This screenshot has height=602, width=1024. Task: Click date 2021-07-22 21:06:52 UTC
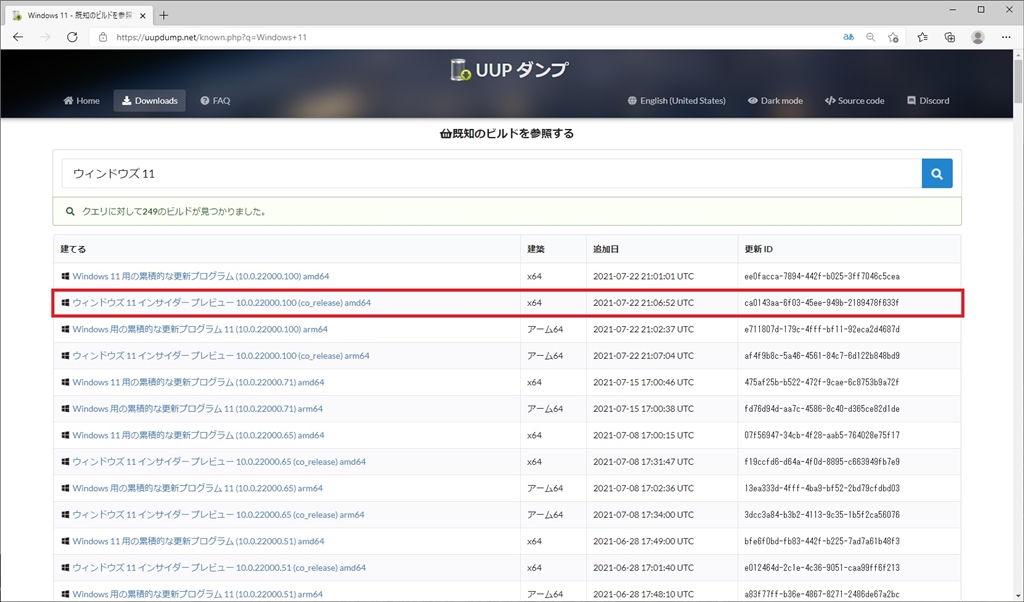643,303
